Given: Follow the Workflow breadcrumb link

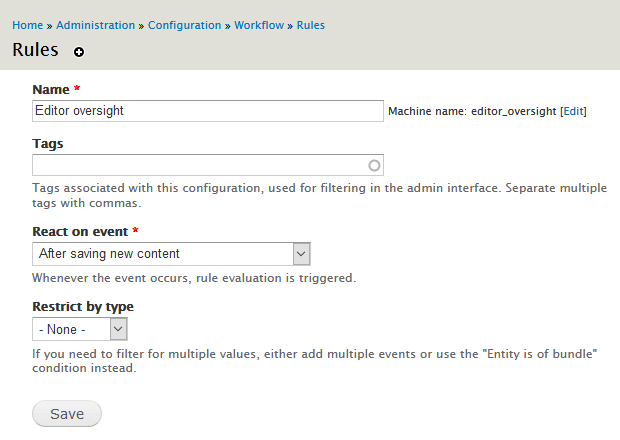Looking at the screenshot, I should point(259,25).
